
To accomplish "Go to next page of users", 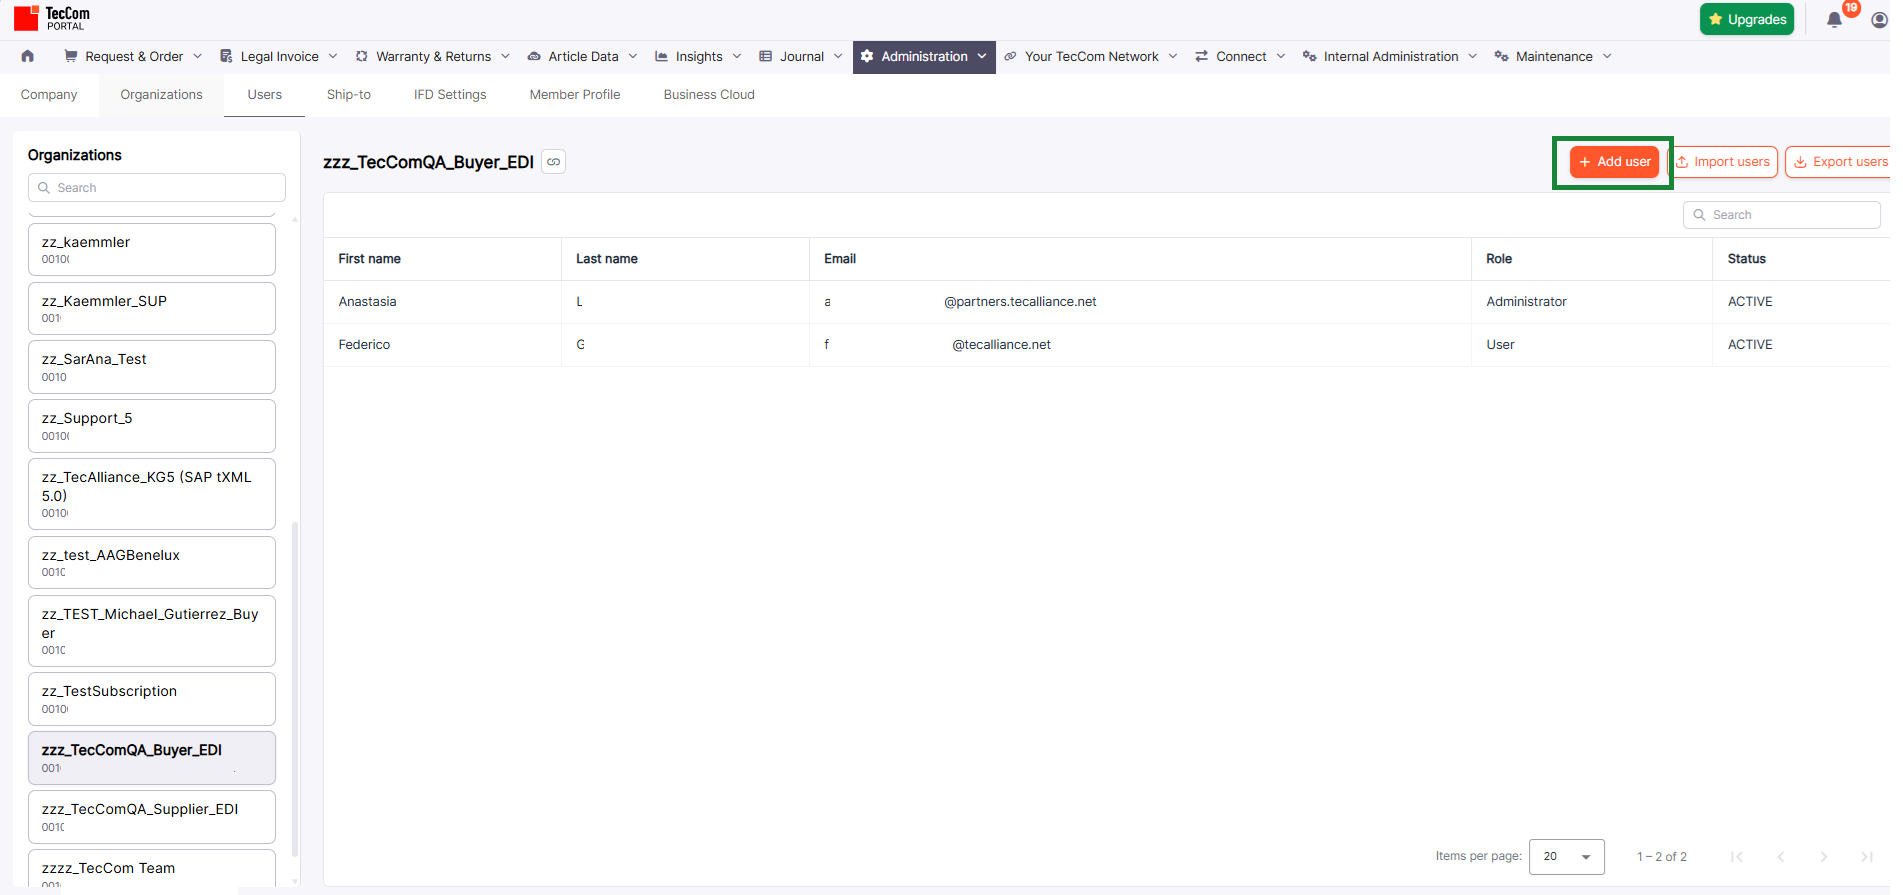I will pos(1823,857).
